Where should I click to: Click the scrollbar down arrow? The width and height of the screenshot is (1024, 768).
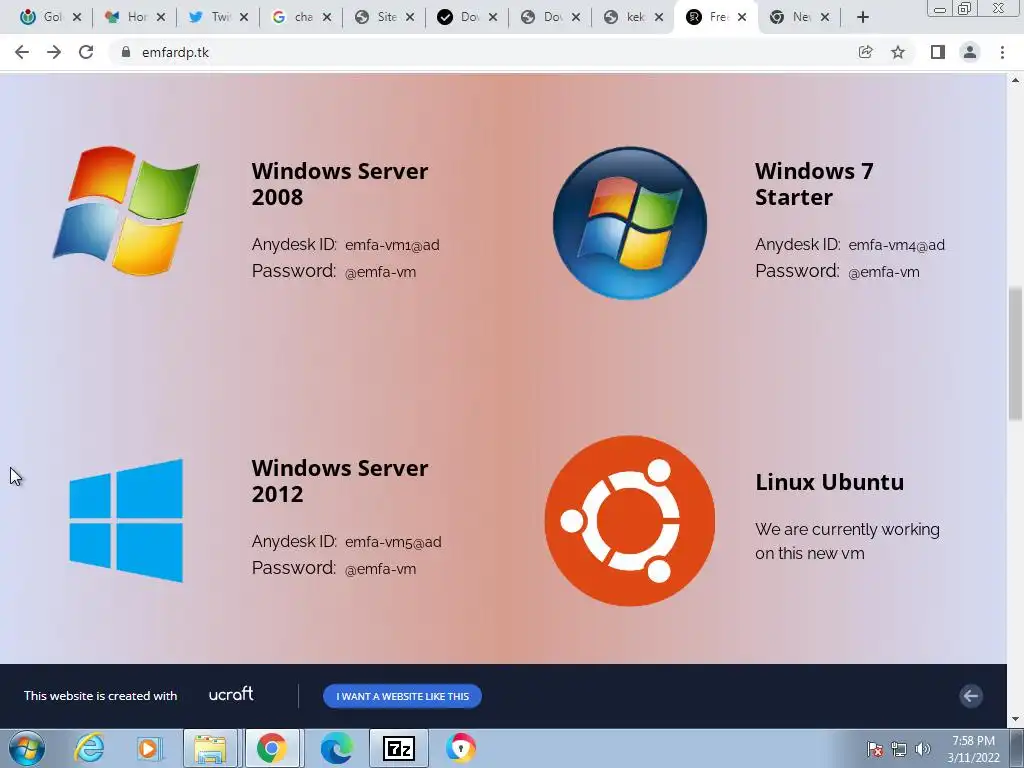click(x=1015, y=719)
